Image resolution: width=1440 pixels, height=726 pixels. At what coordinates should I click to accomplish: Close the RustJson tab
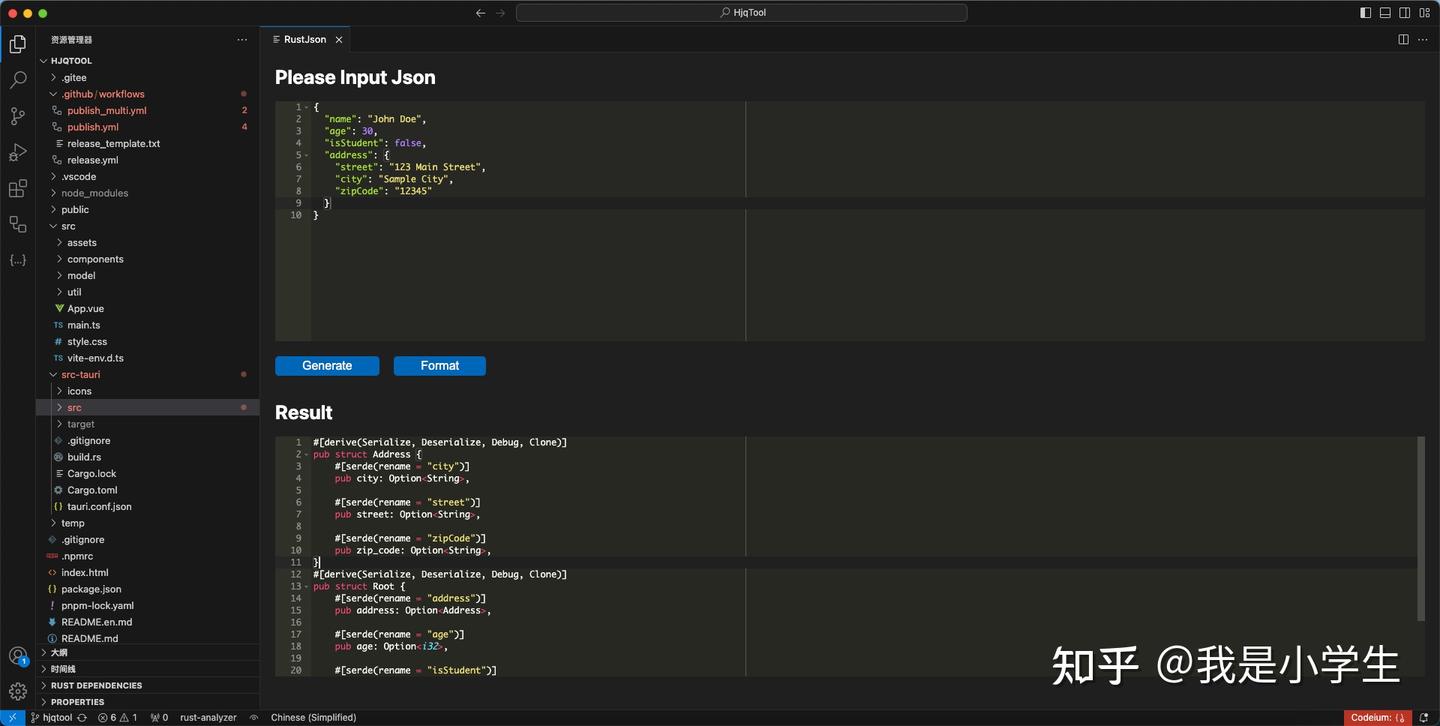339,40
